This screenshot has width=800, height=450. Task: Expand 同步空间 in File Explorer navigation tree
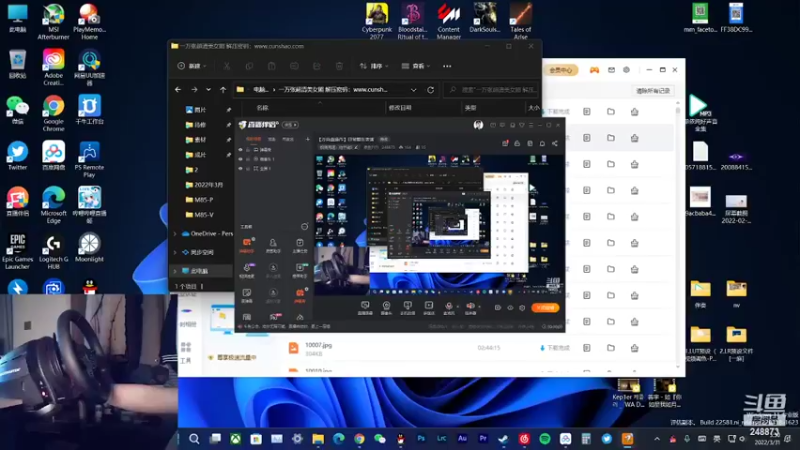[175, 252]
